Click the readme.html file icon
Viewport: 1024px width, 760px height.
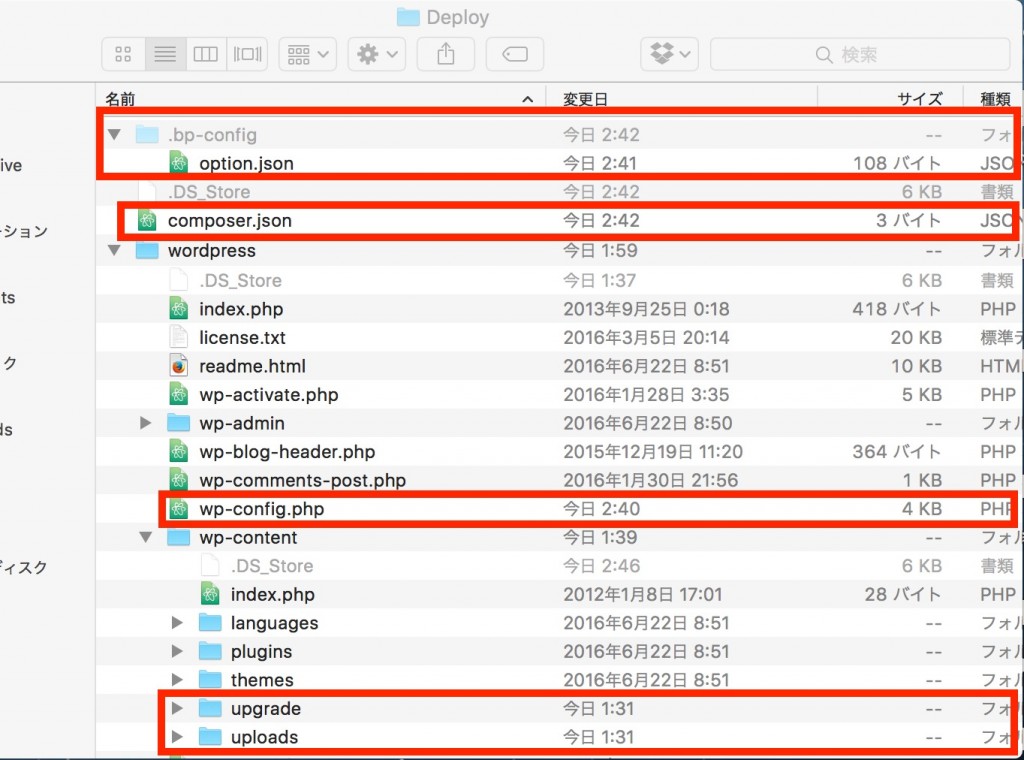179,366
